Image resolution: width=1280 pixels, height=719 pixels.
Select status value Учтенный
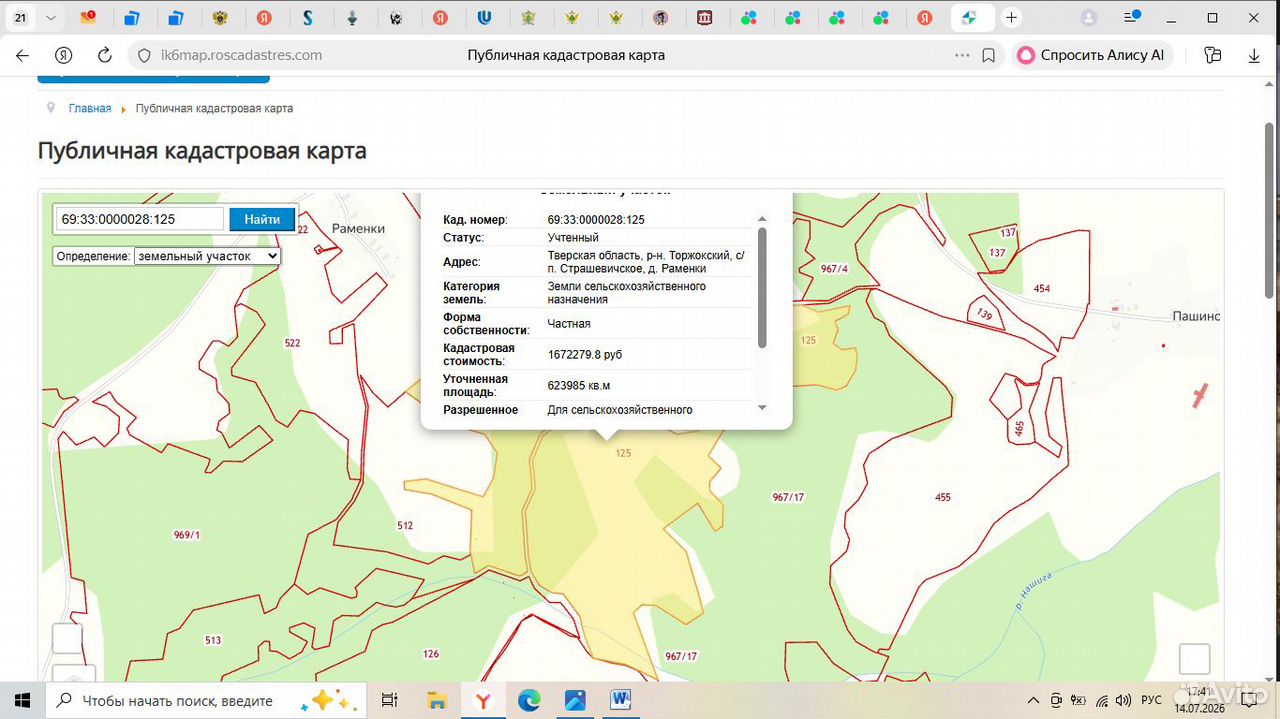pyautogui.click(x=573, y=238)
